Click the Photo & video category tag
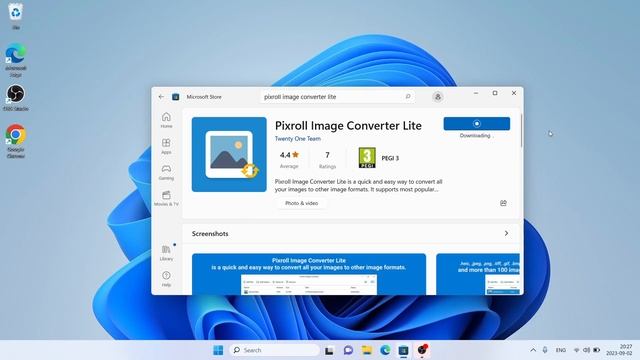The image size is (640, 360). tap(301, 203)
